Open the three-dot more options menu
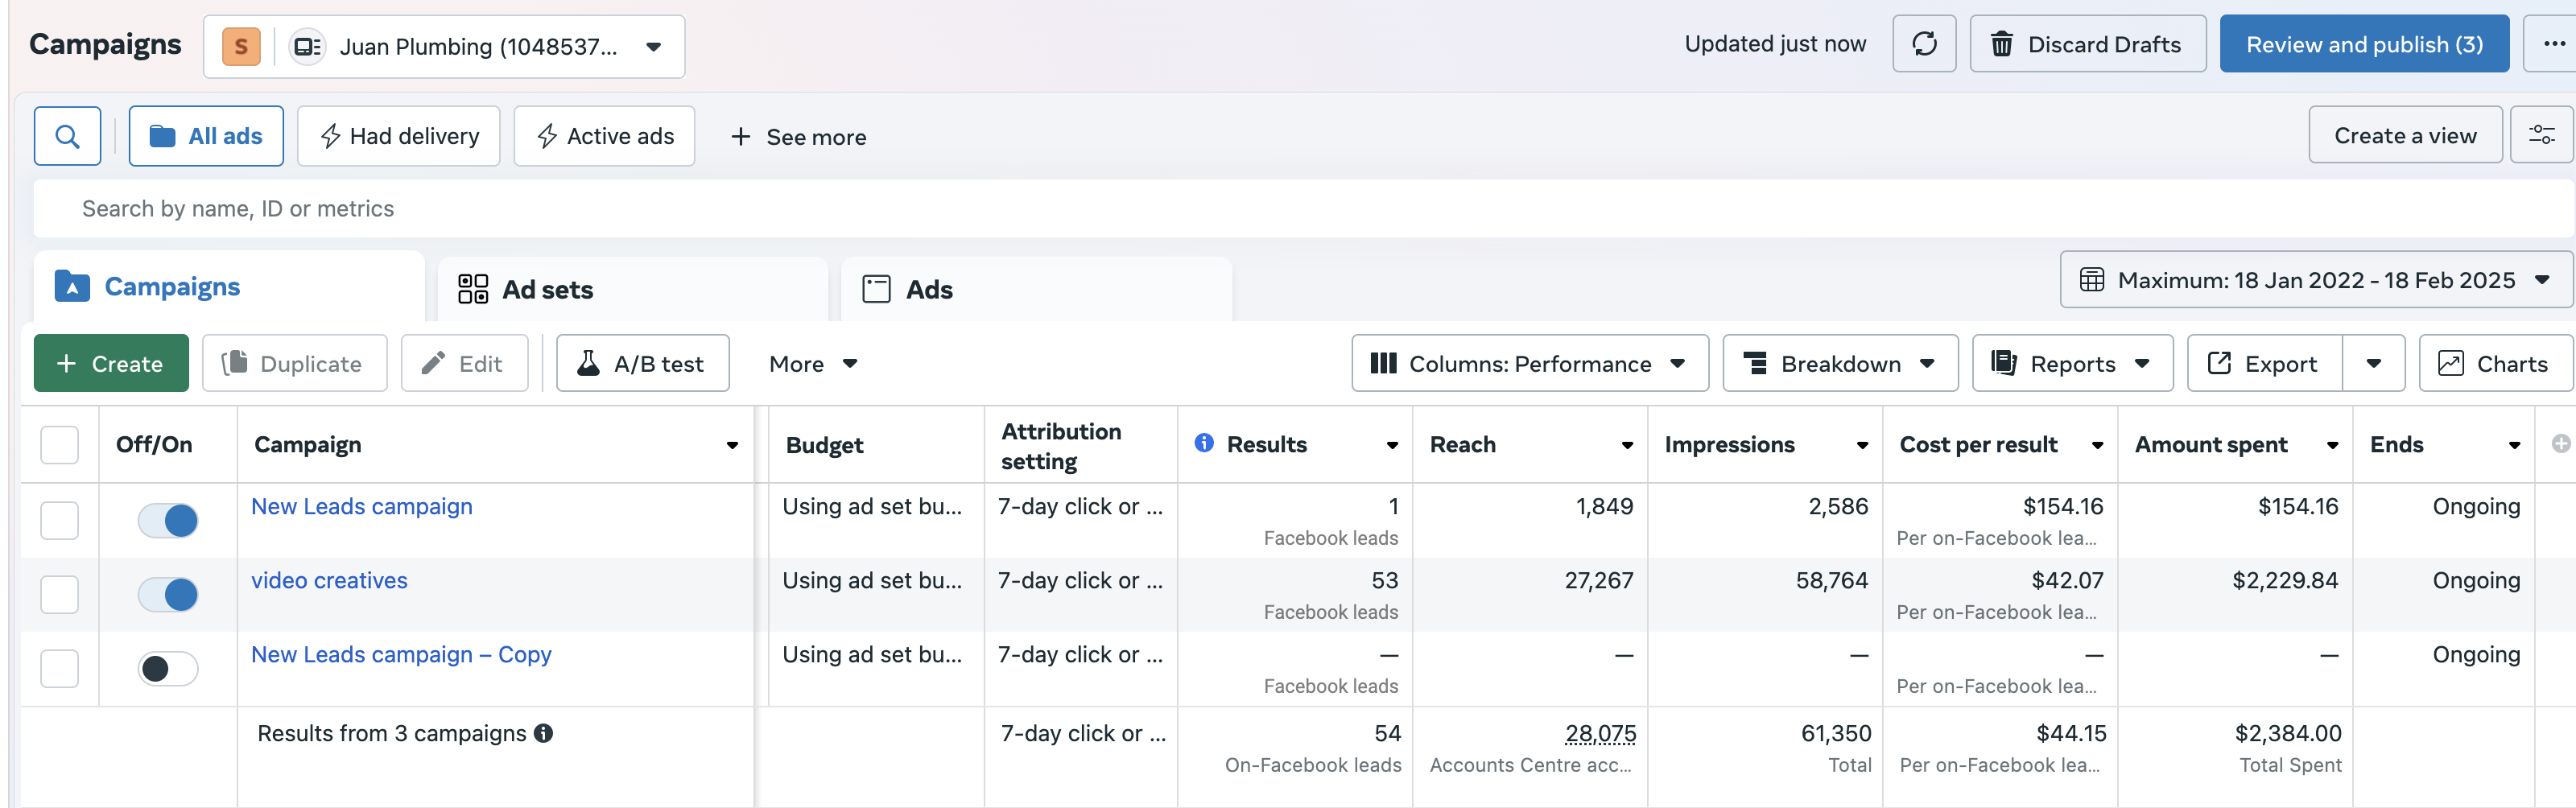 coord(2554,44)
